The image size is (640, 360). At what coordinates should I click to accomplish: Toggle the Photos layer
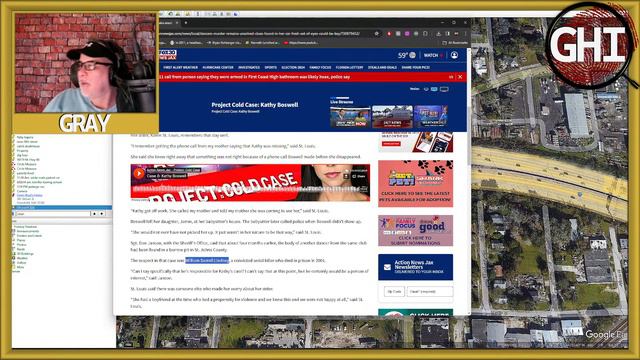[x=22, y=244]
